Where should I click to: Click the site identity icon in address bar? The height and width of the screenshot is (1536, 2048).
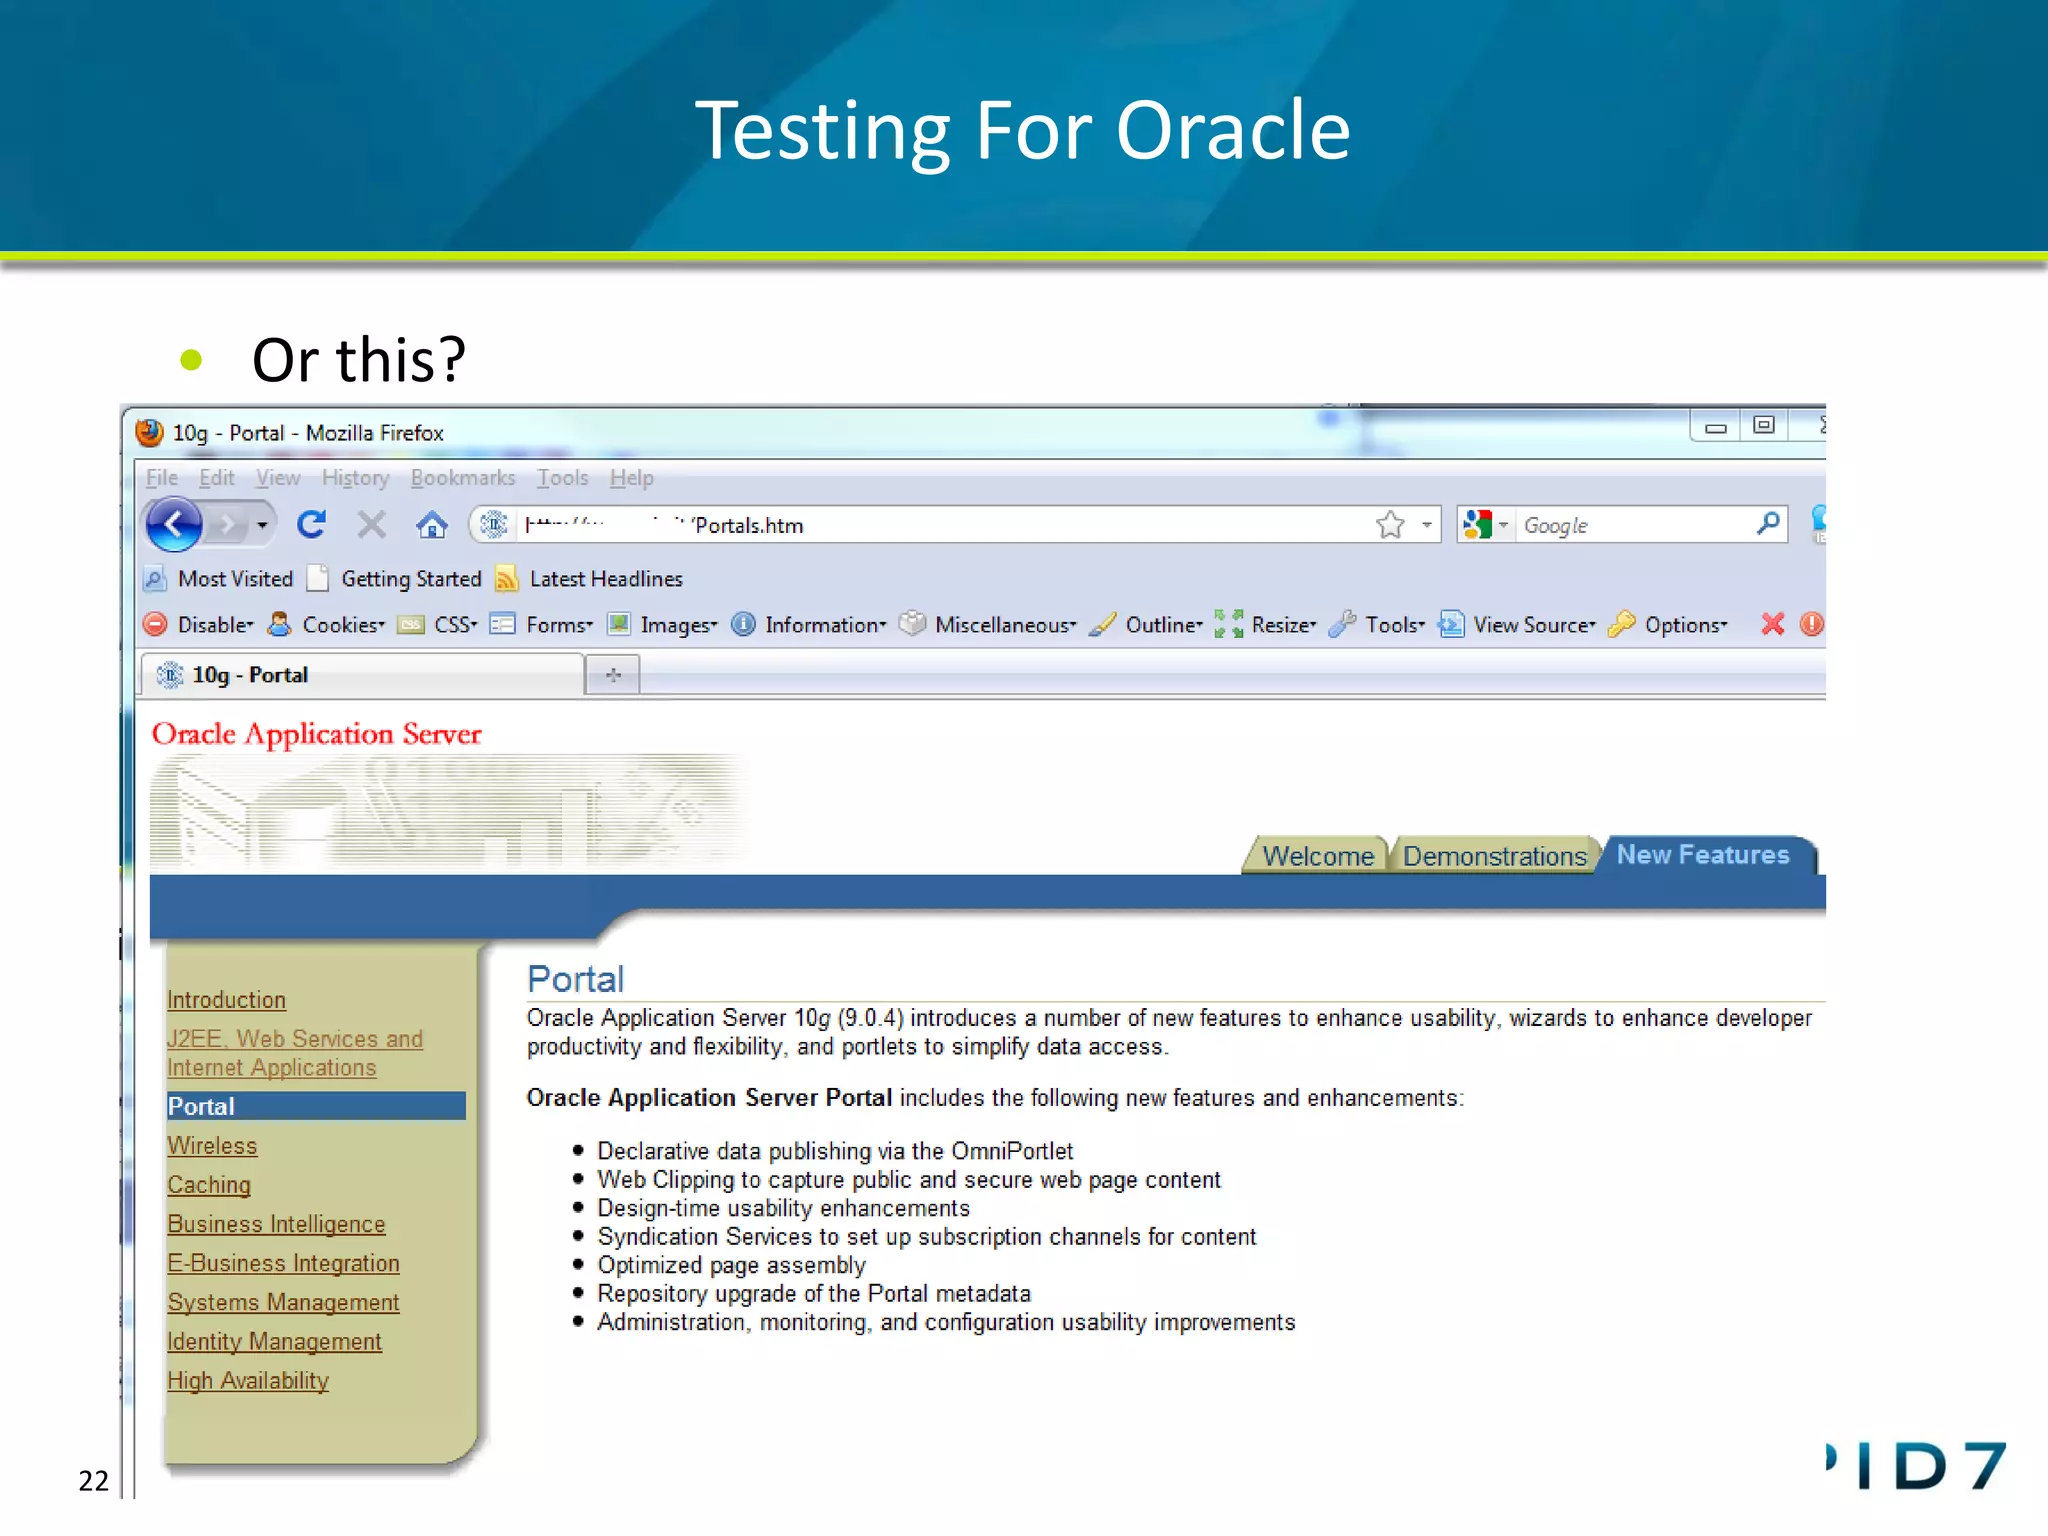tap(493, 524)
